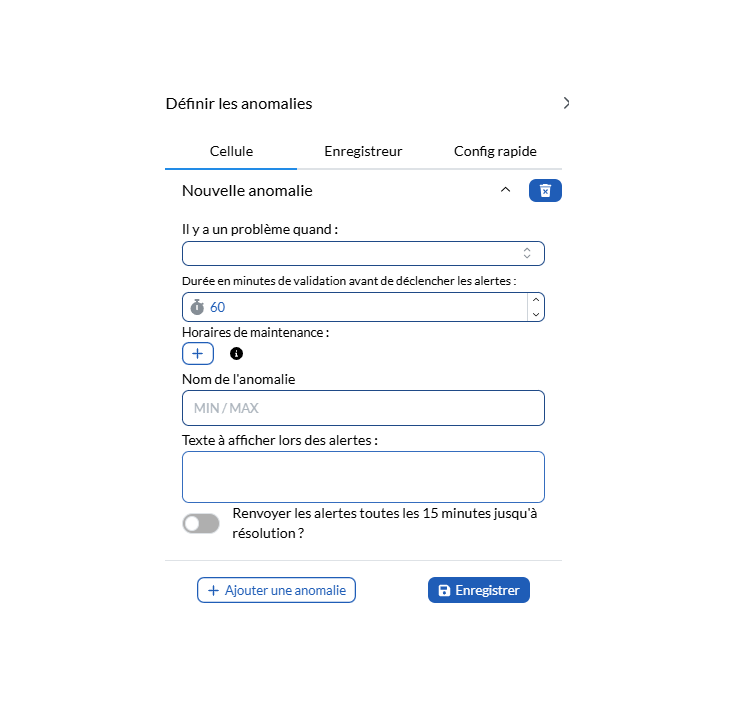Open the Enregistreur tab
Viewport: 746px width, 705px height.
click(x=363, y=152)
